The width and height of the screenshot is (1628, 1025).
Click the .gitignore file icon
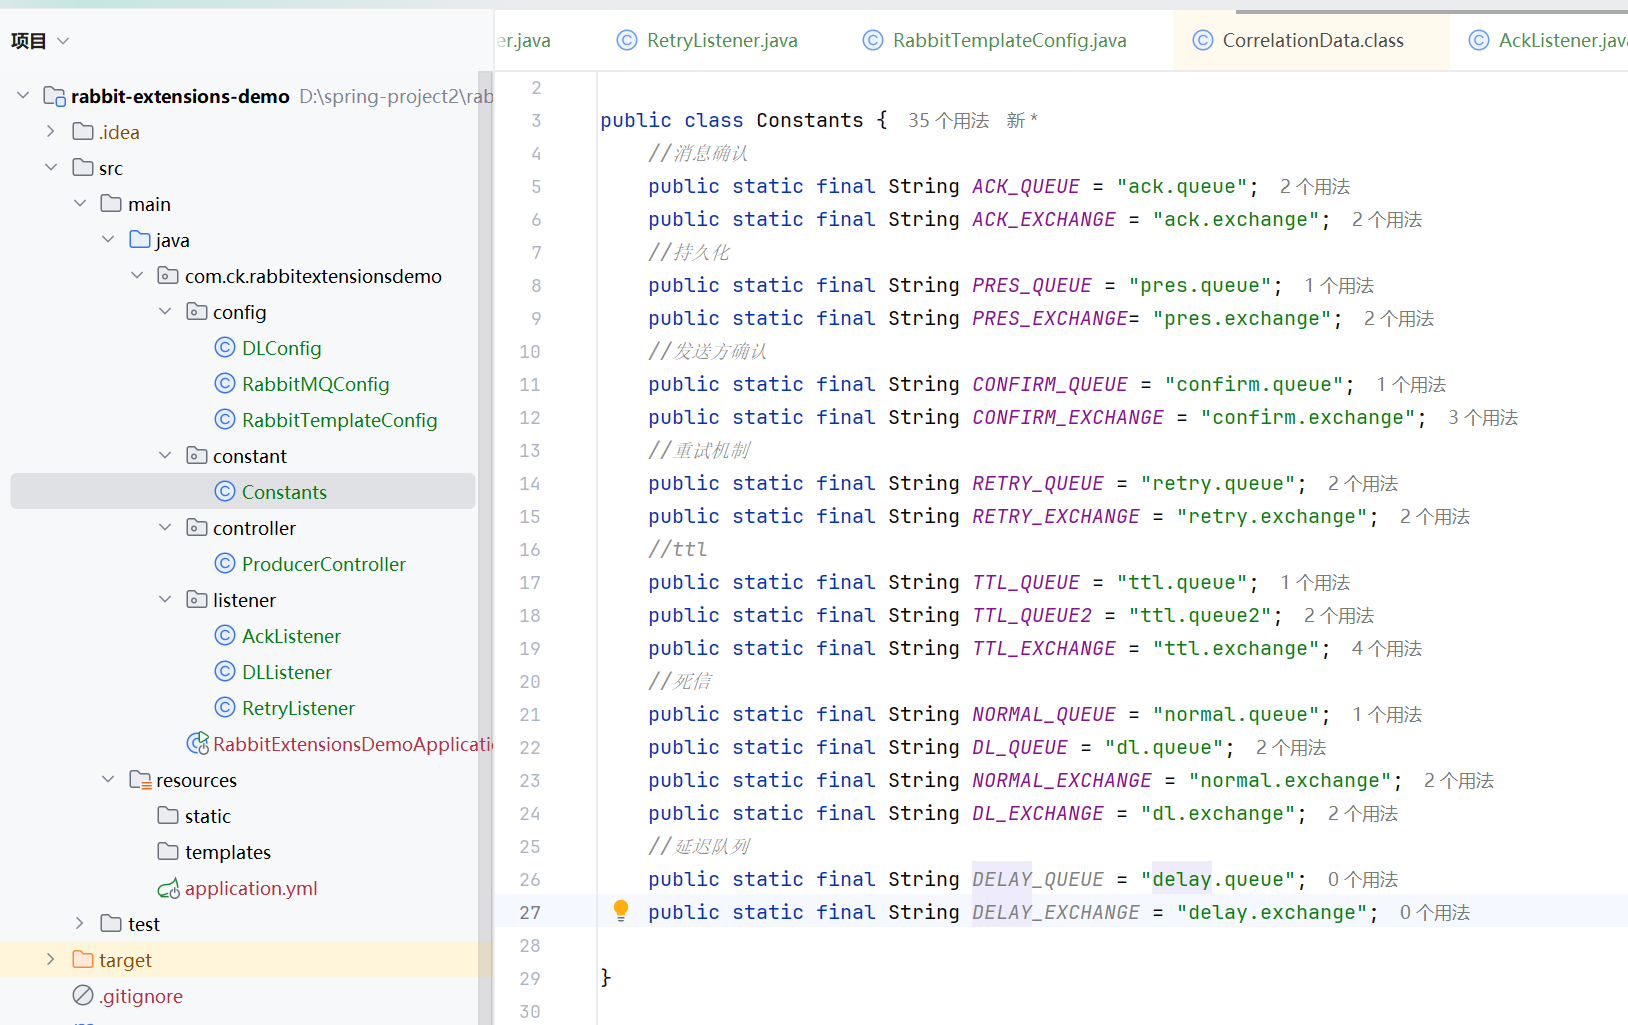click(x=83, y=995)
